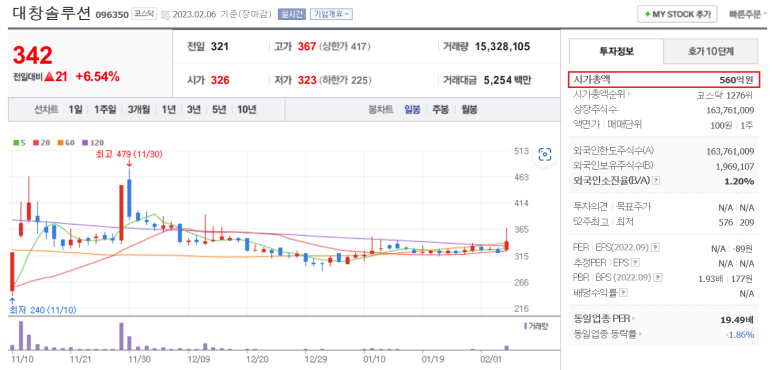
Task: Click the 거래량 value 15,328,105
Action: pyautogui.click(x=503, y=47)
